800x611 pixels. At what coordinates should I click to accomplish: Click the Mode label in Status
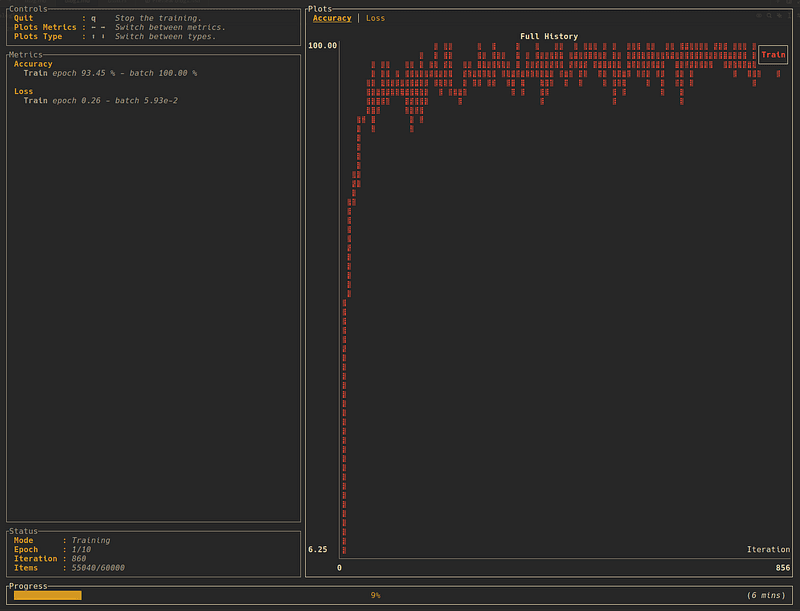pos(23,541)
